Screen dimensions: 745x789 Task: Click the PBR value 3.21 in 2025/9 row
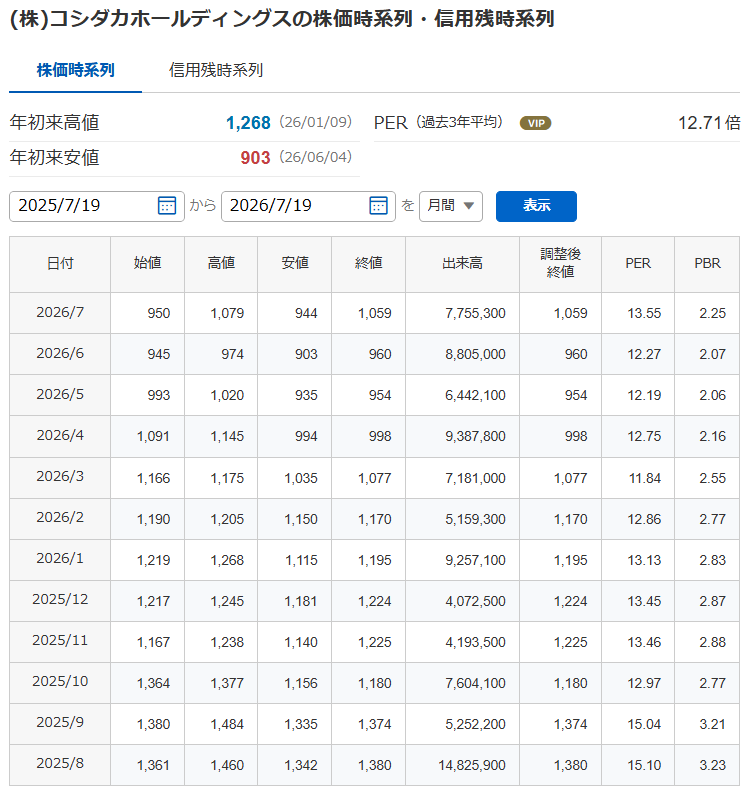[x=712, y=725]
